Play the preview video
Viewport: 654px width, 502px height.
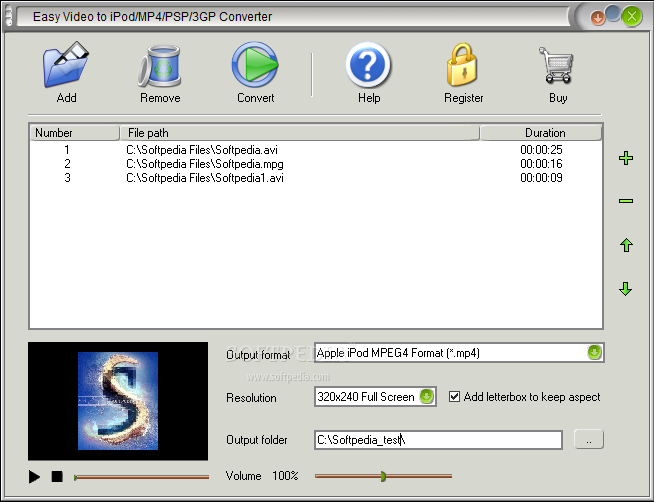(34, 476)
